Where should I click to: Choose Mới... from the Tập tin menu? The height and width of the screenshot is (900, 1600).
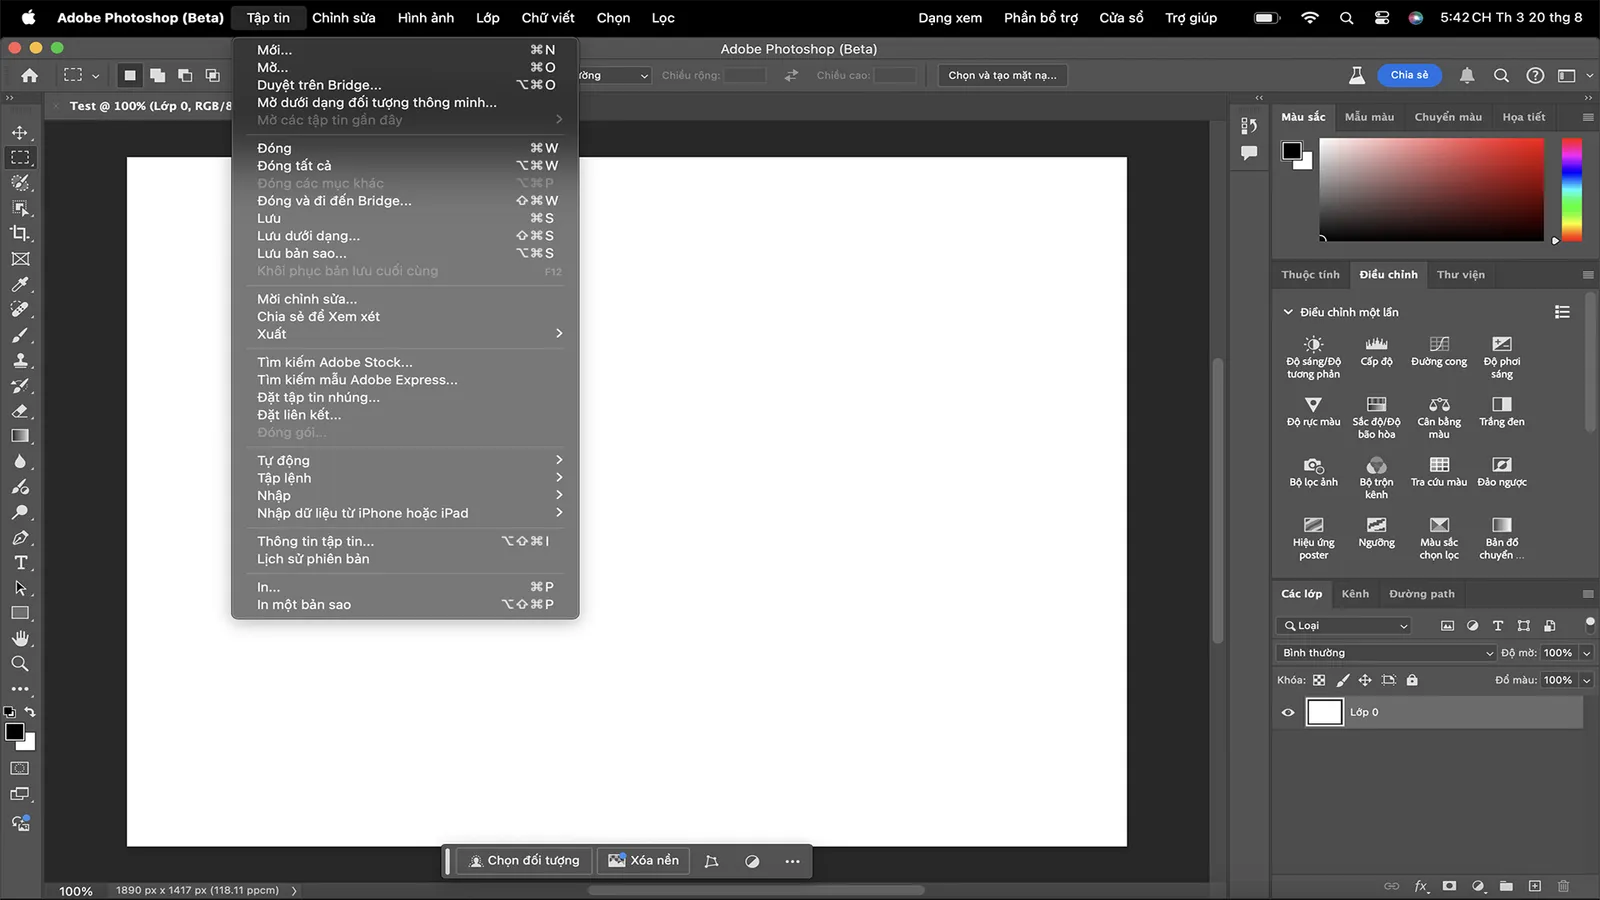tap(405, 50)
